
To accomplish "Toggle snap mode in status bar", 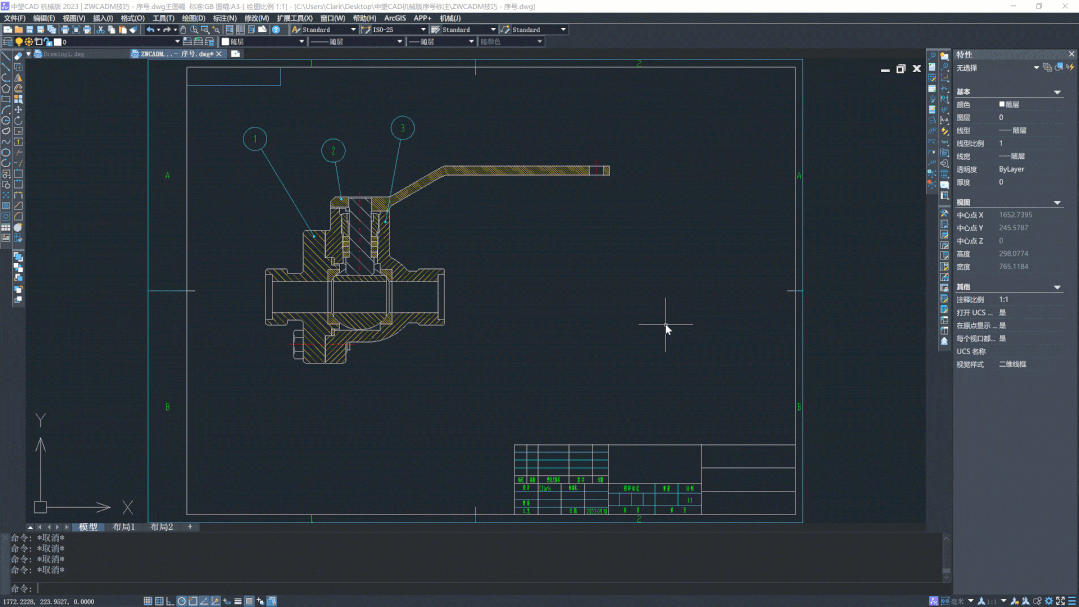I will pos(148,601).
